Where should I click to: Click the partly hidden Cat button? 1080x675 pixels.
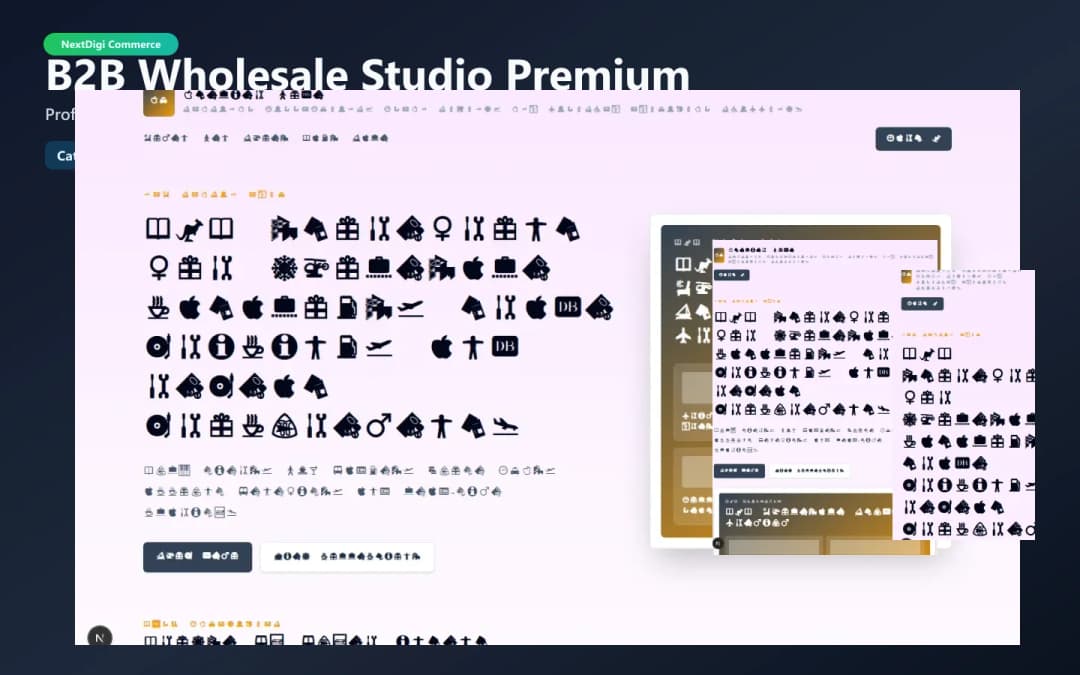(61, 156)
